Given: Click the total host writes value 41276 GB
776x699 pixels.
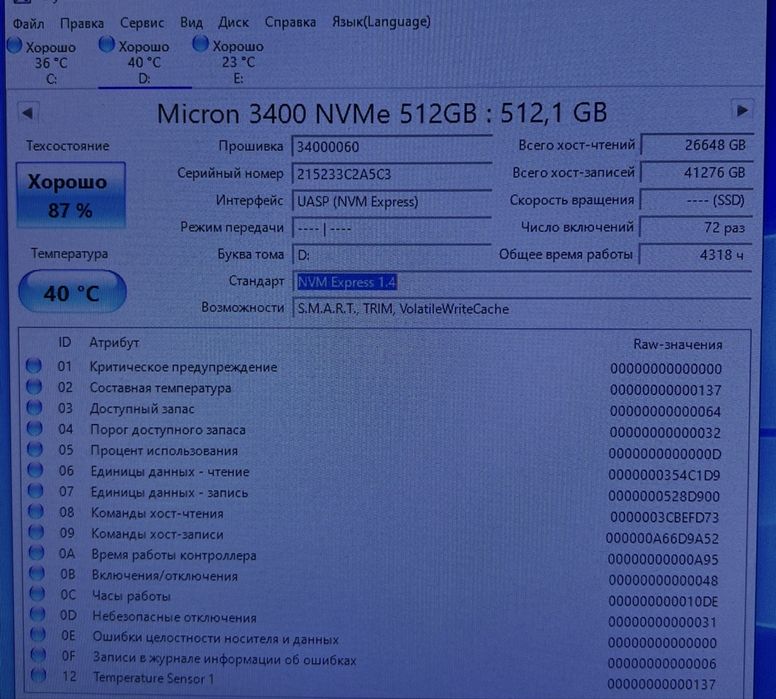Looking at the screenshot, I should coord(696,172).
